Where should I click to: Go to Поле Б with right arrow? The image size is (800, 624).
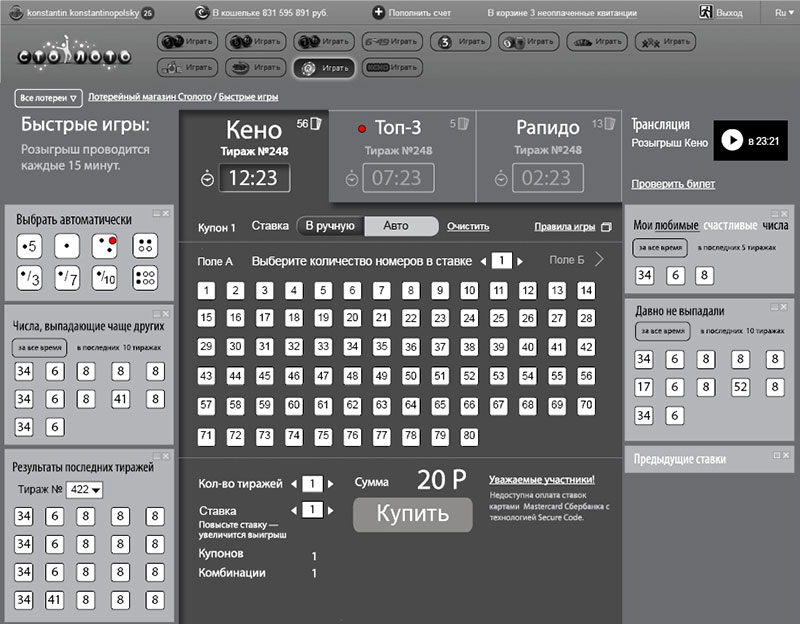pyautogui.click(x=599, y=260)
